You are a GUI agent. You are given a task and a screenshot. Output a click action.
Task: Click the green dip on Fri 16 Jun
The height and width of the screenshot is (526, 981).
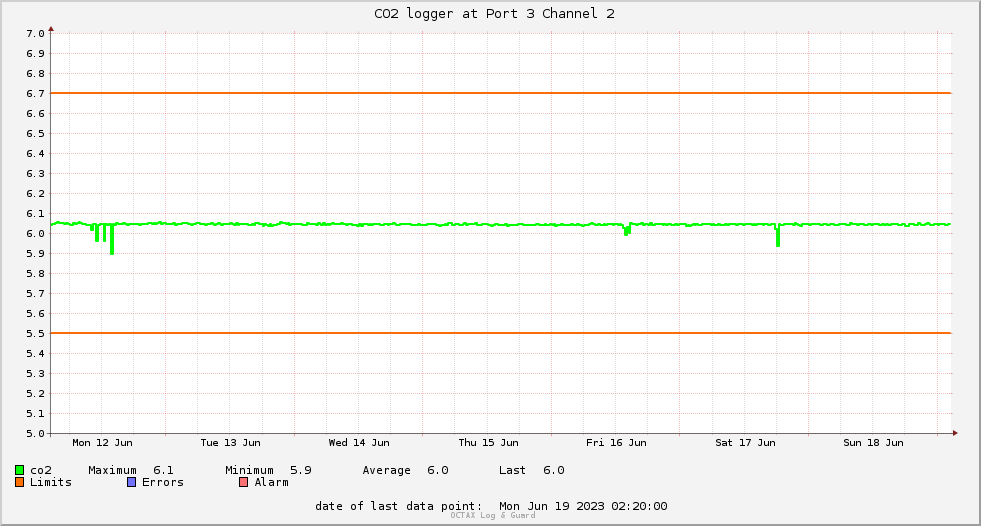point(627,230)
